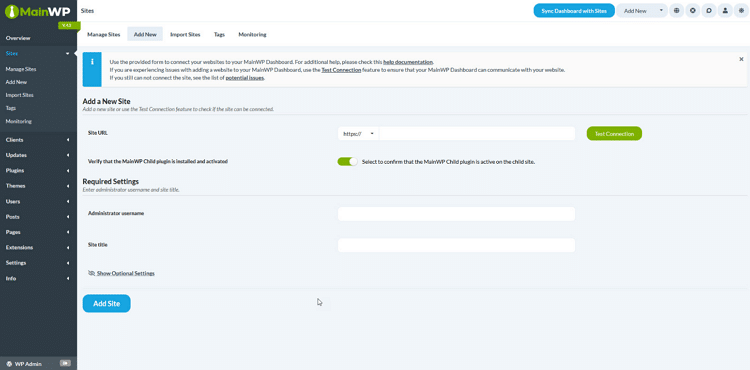This screenshot has width=750, height=370.
Task: Click the Test Connection button
Action: click(614, 134)
